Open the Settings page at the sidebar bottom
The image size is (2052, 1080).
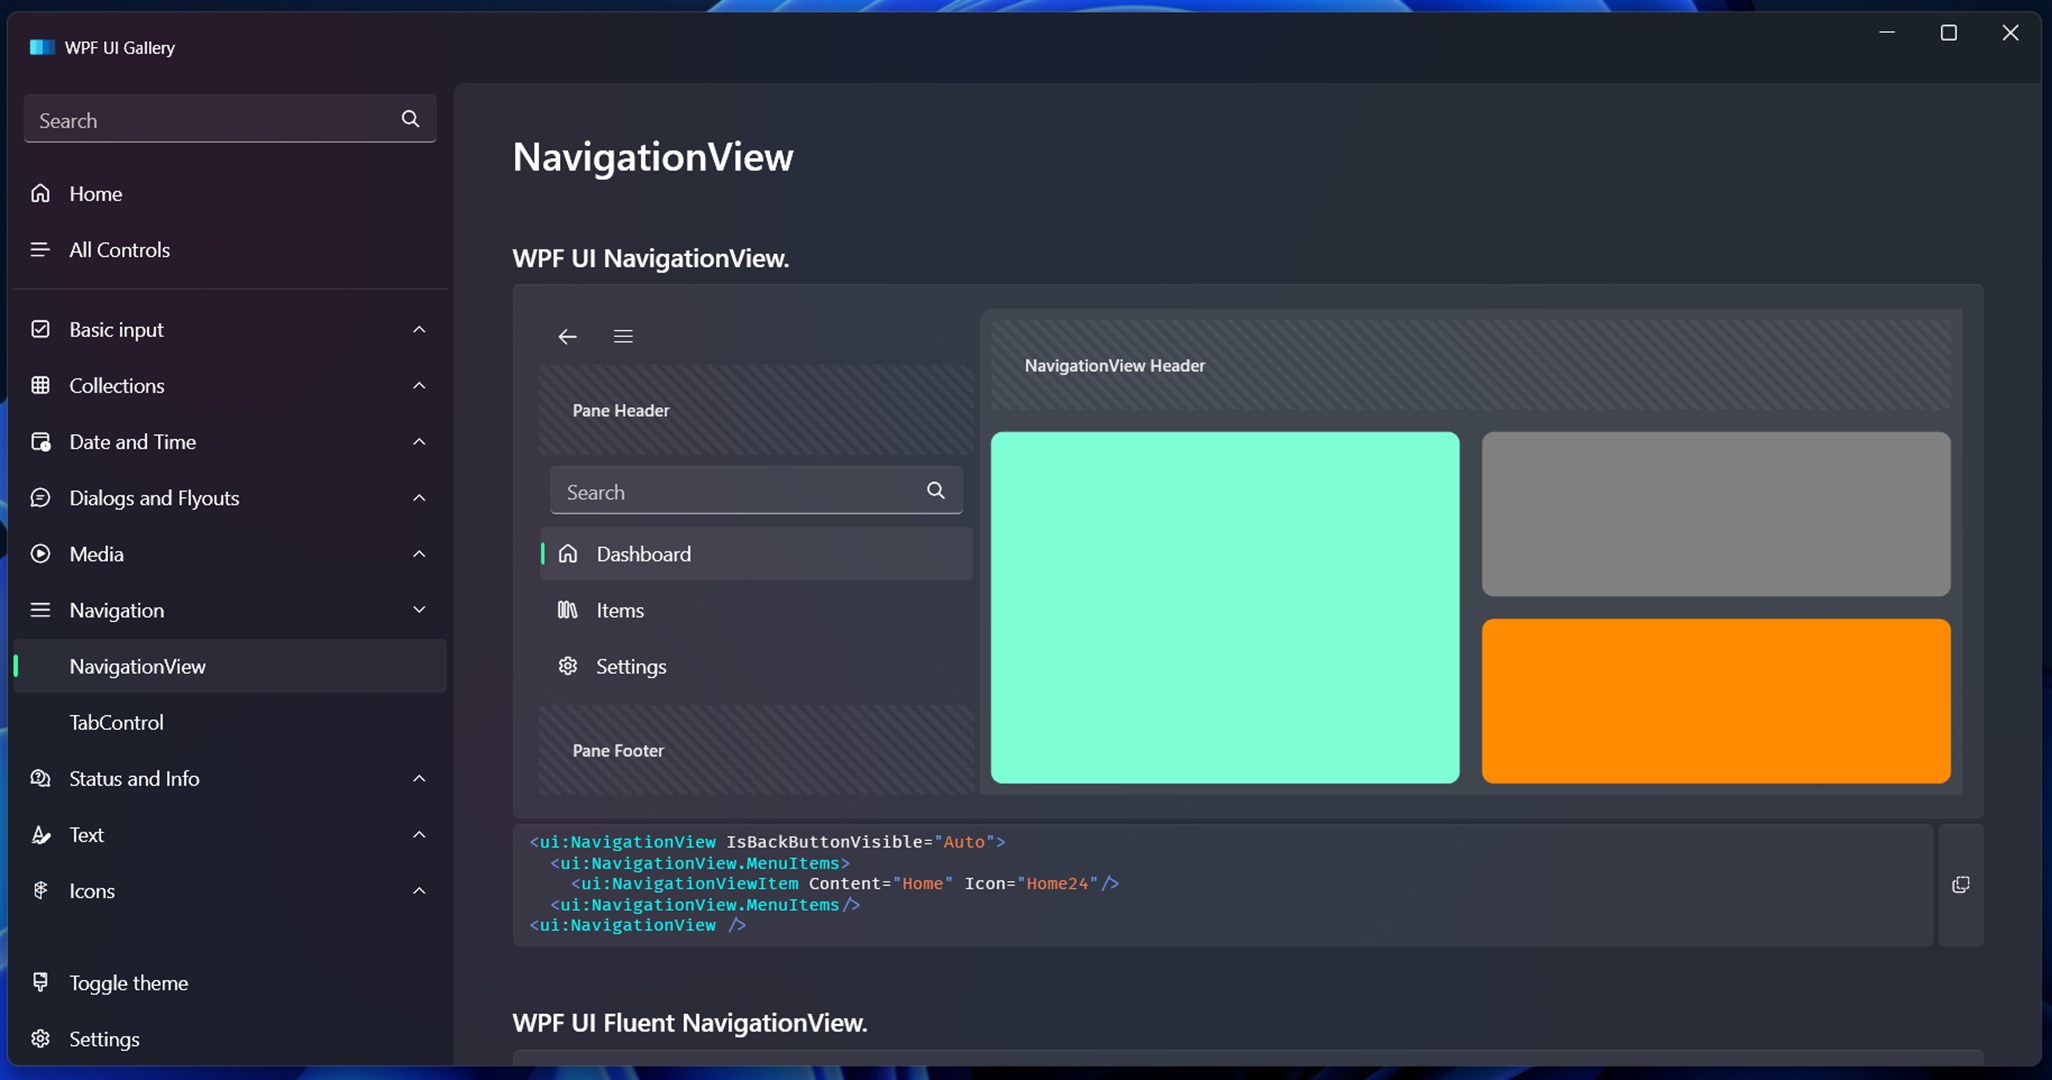[x=104, y=1039]
